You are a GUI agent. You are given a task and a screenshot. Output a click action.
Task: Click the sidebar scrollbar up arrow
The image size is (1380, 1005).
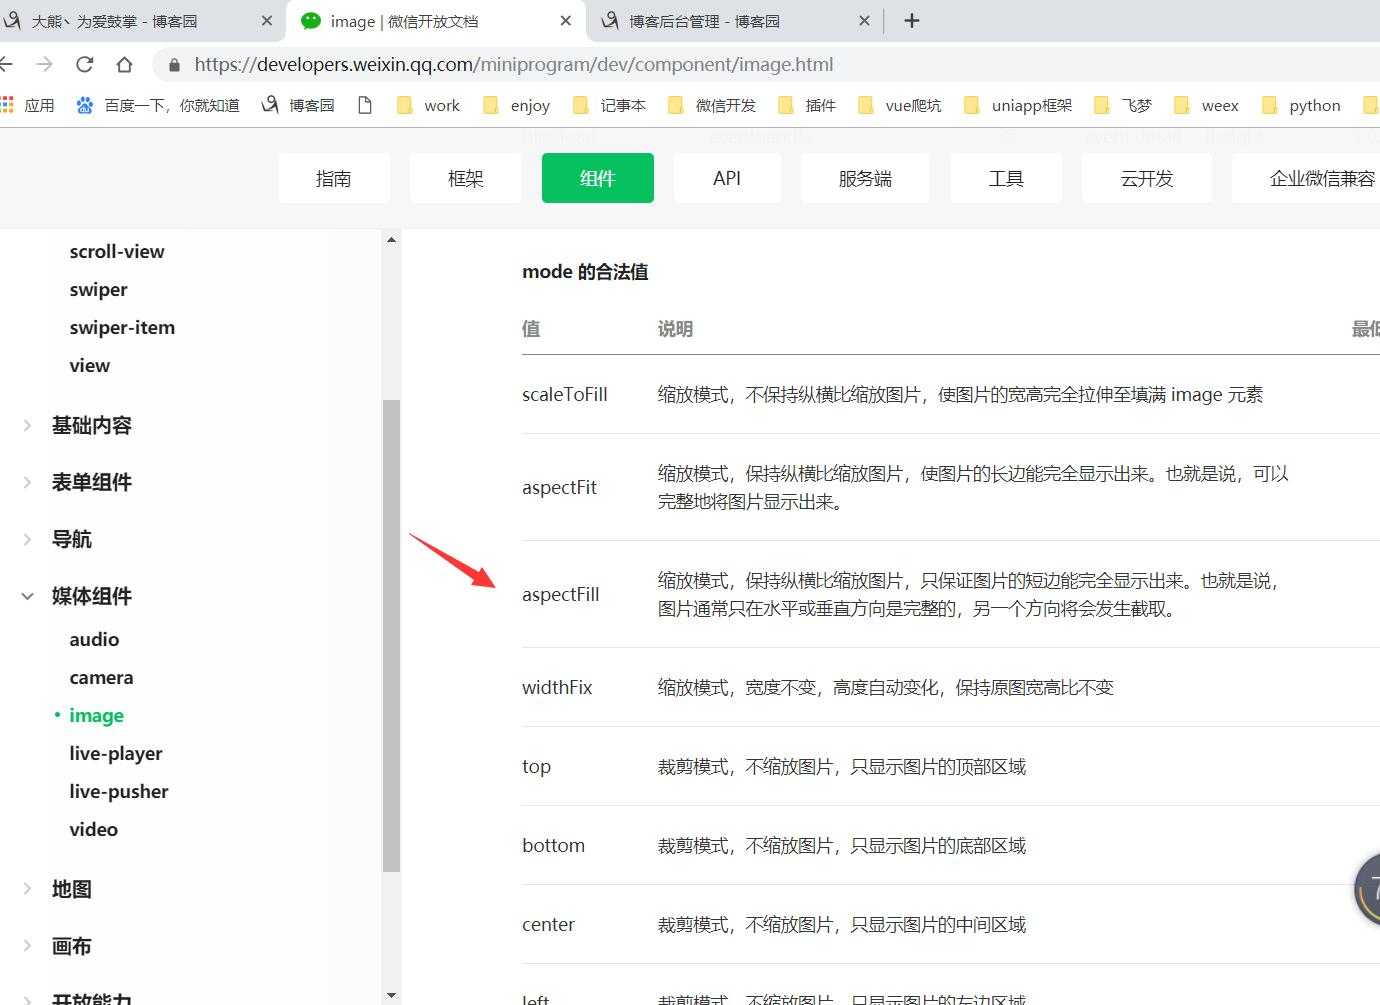[391, 239]
